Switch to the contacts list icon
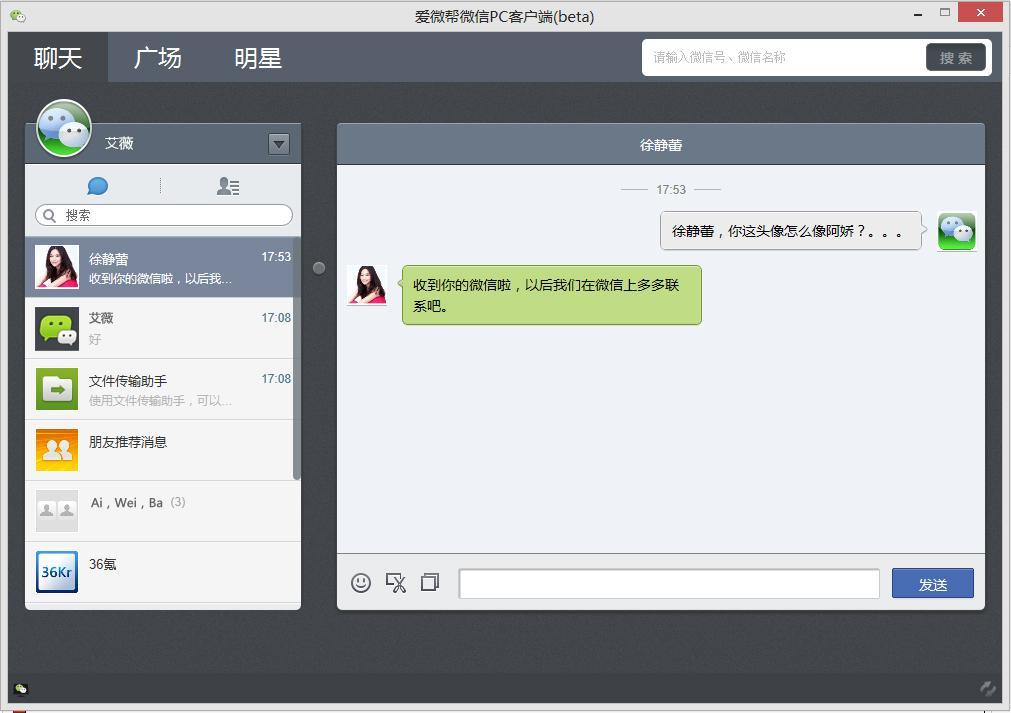1011x713 pixels. 228,186
